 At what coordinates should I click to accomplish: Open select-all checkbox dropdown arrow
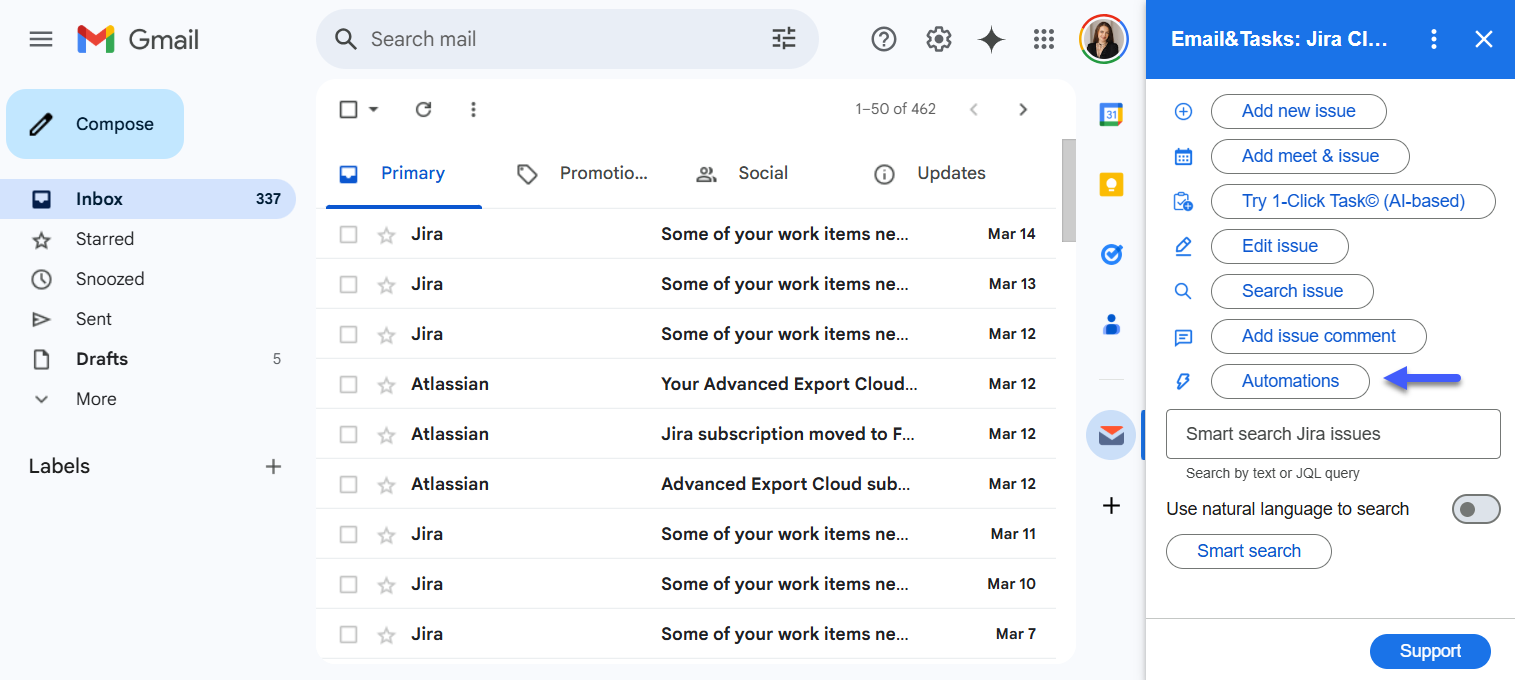coord(374,110)
